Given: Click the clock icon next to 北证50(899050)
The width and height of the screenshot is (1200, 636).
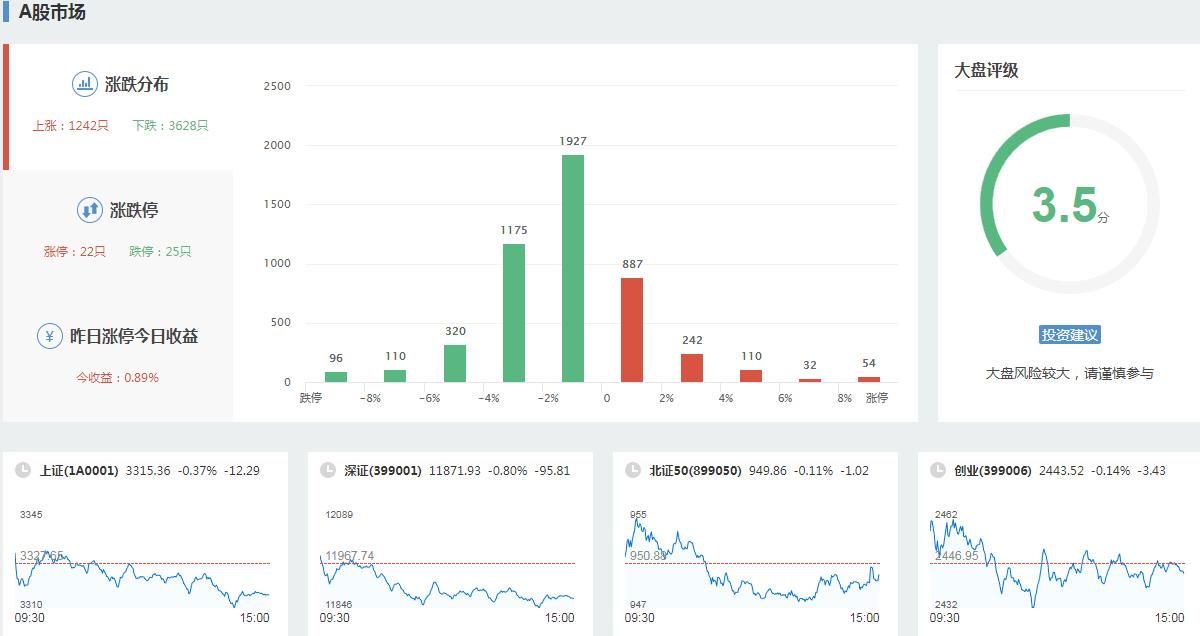Looking at the screenshot, I should (632, 470).
